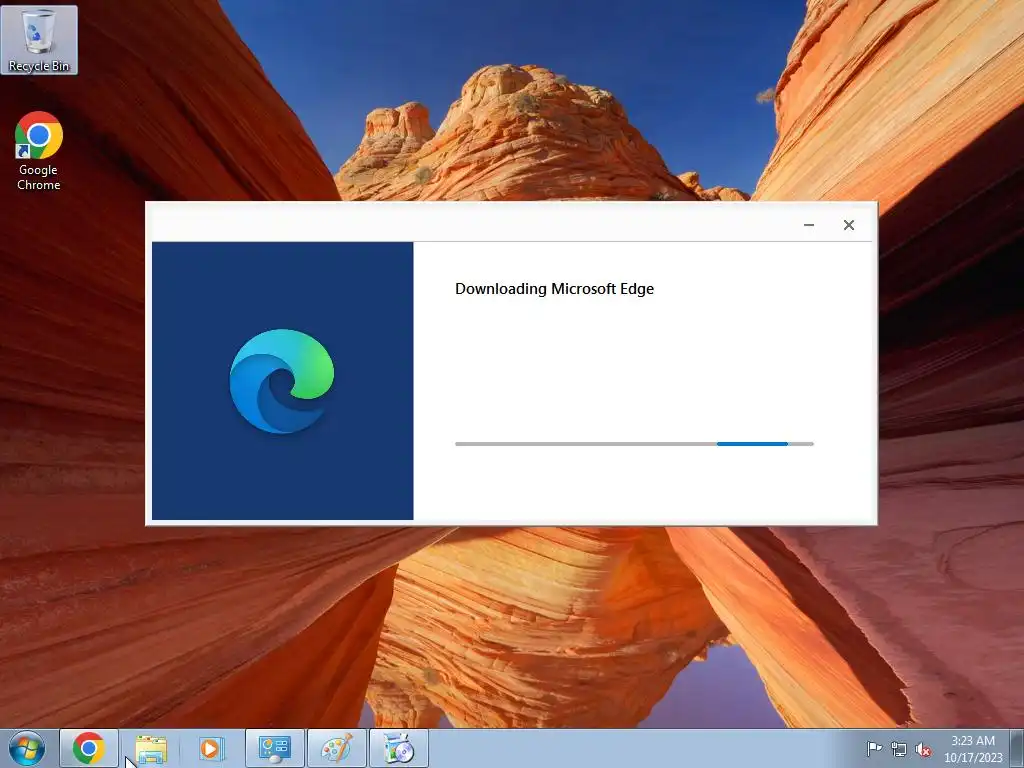The height and width of the screenshot is (768, 1024).
Task: Click the muted volume tray icon
Action: pyautogui.click(x=923, y=749)
